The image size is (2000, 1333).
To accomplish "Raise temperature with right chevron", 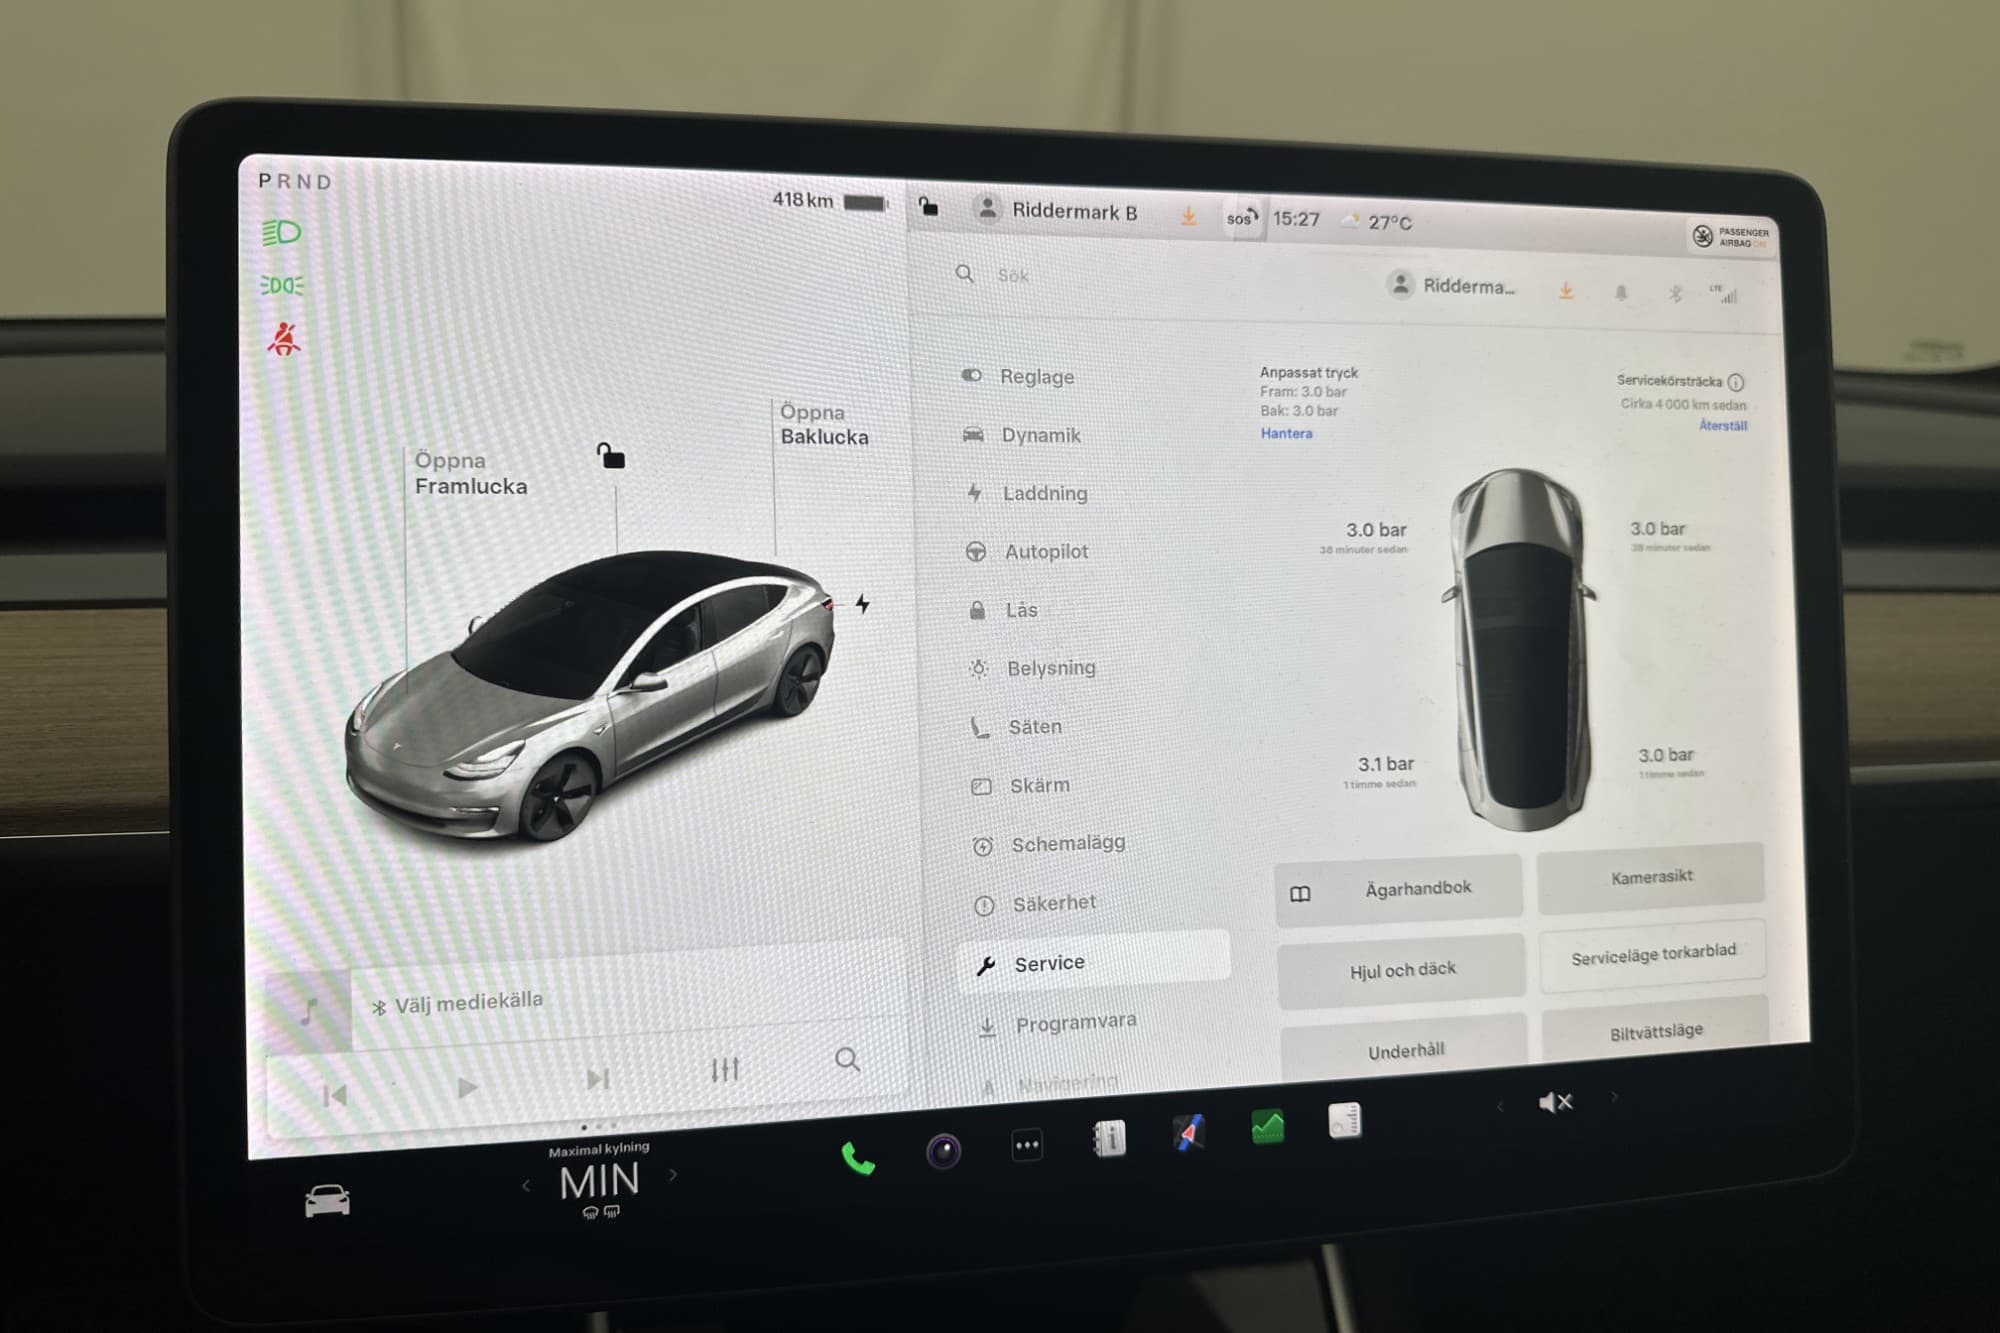I will [673, 1175].
